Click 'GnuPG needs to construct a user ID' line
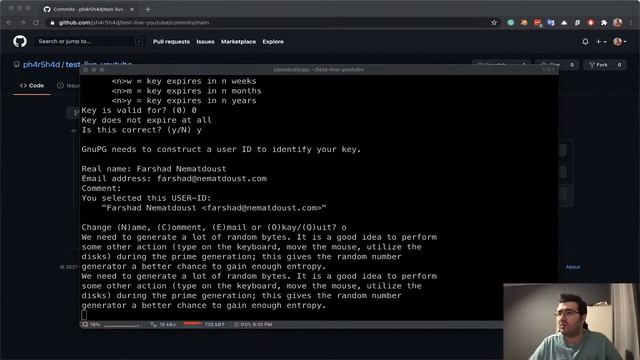Viewport: 640px width, 360px height. 221,149
